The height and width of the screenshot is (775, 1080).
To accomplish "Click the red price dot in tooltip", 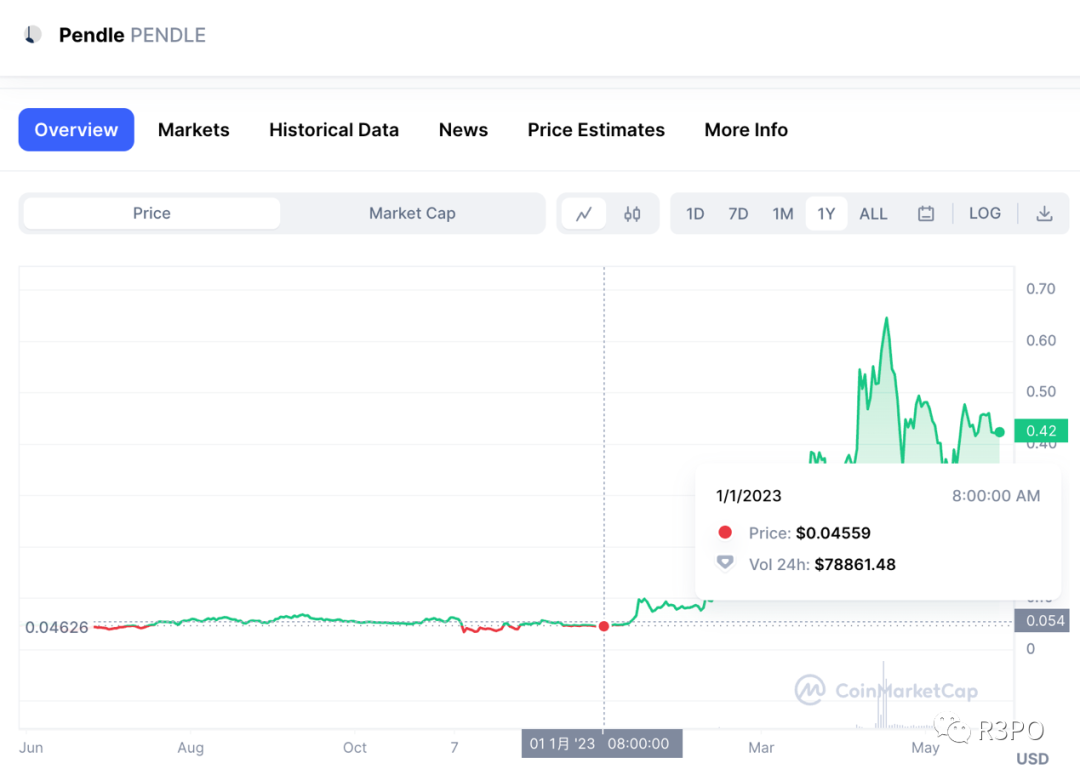I will click(725, 533).
